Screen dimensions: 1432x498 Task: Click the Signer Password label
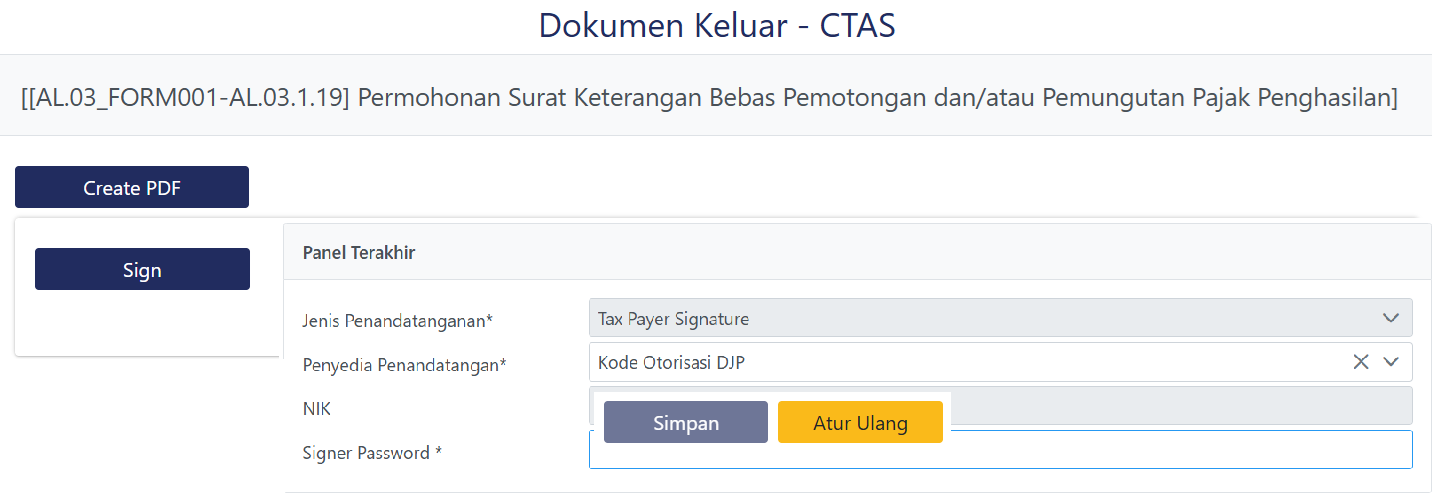pos(372,453)
